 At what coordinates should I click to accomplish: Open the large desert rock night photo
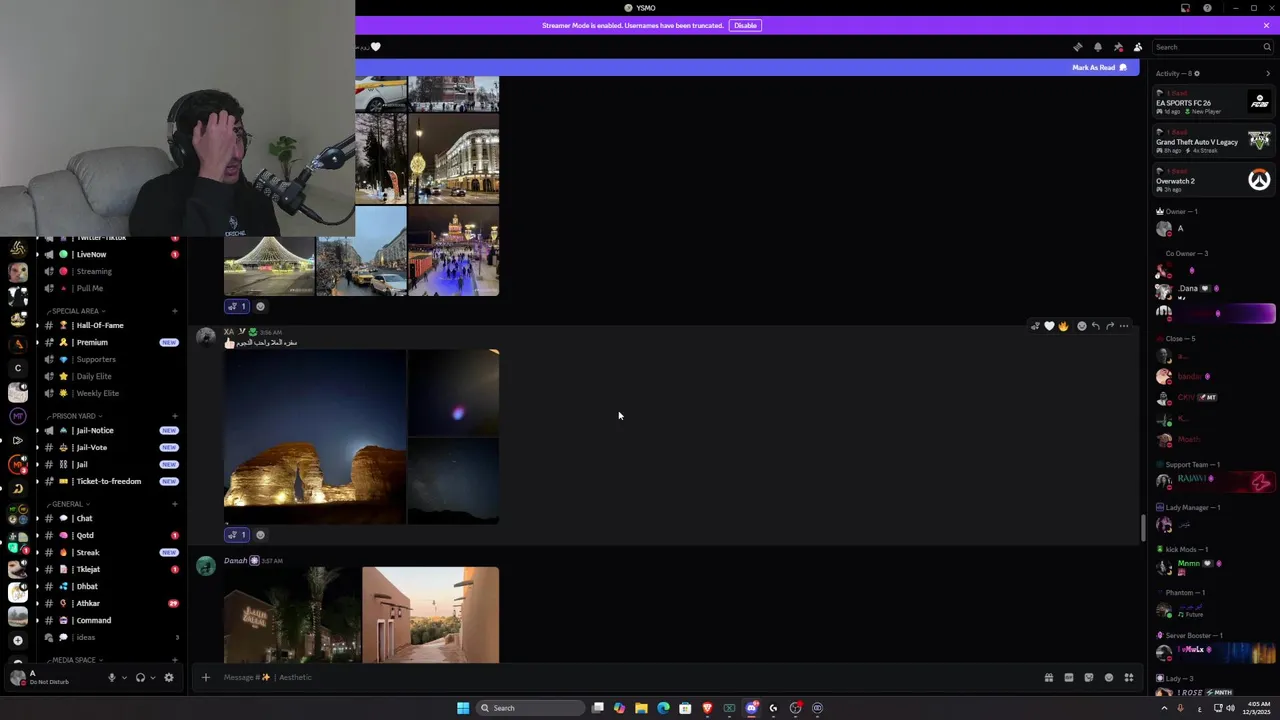(315, 437)
